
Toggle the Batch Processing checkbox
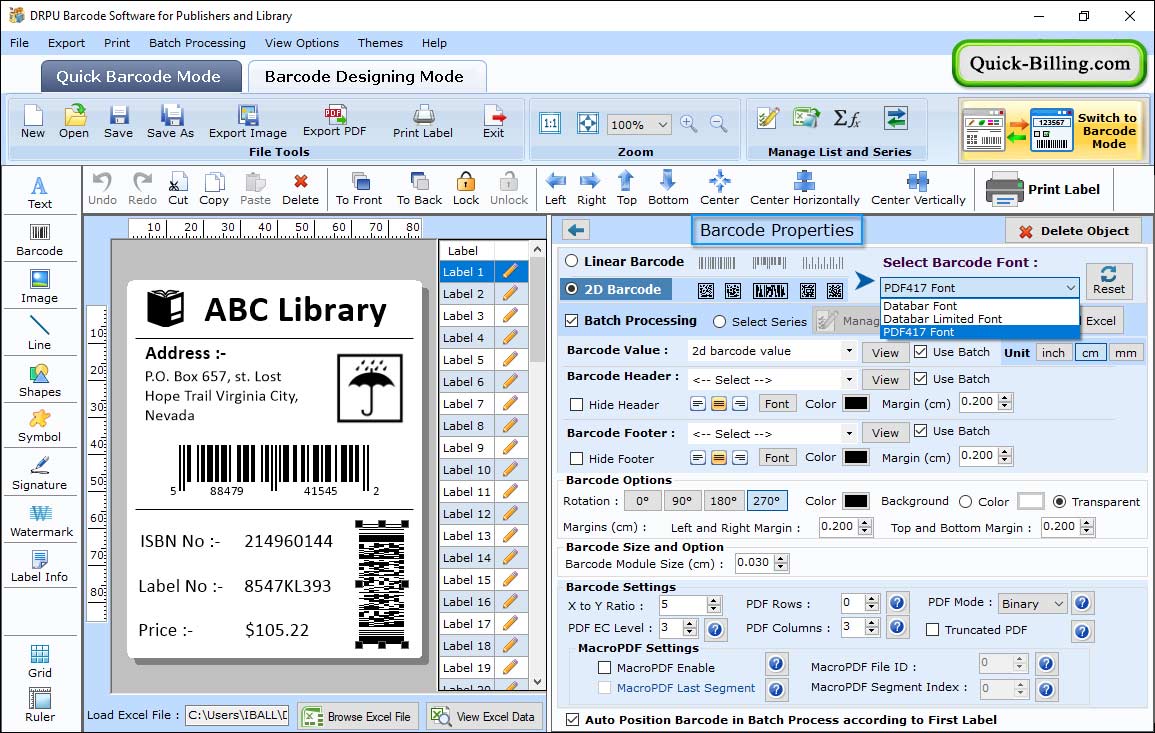pos(572,320)
